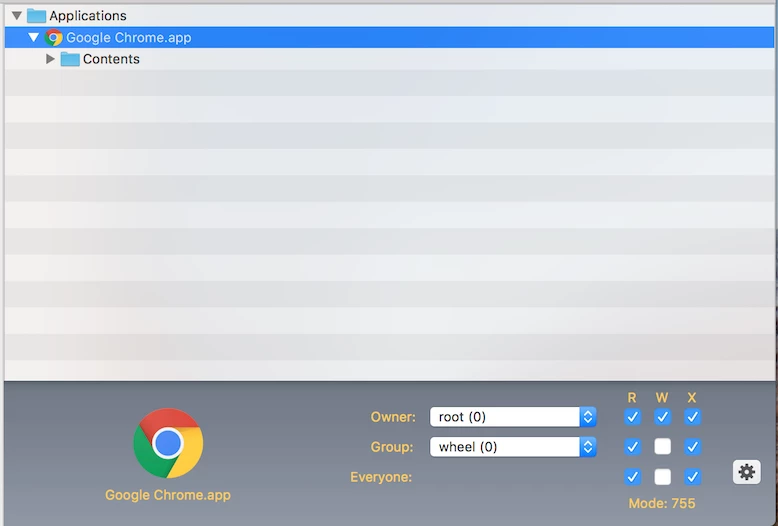Click the R column header
Viewport: 778px width, 526px height.
point(632,397)
